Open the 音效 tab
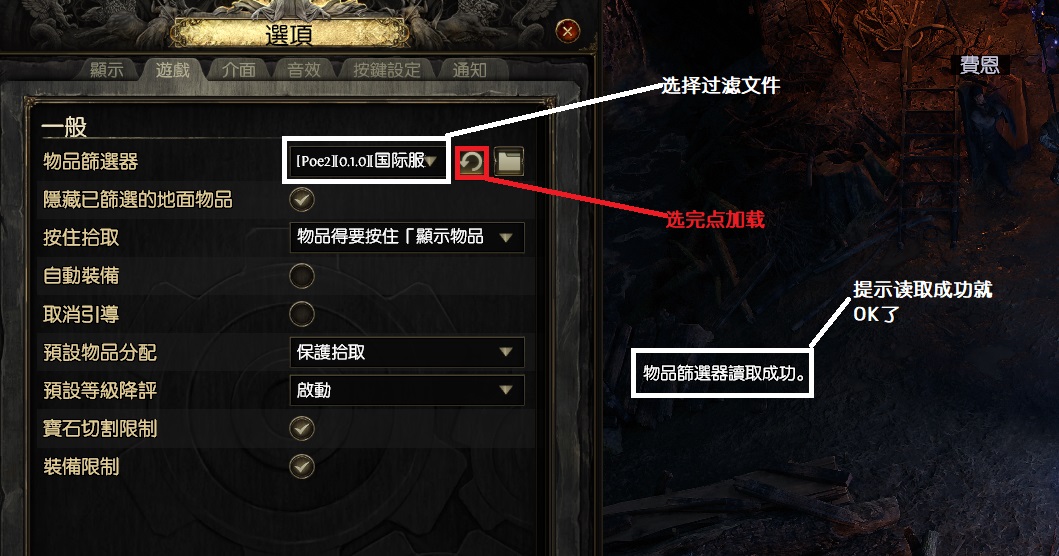 pyautogui.click(x=304, y=70)
